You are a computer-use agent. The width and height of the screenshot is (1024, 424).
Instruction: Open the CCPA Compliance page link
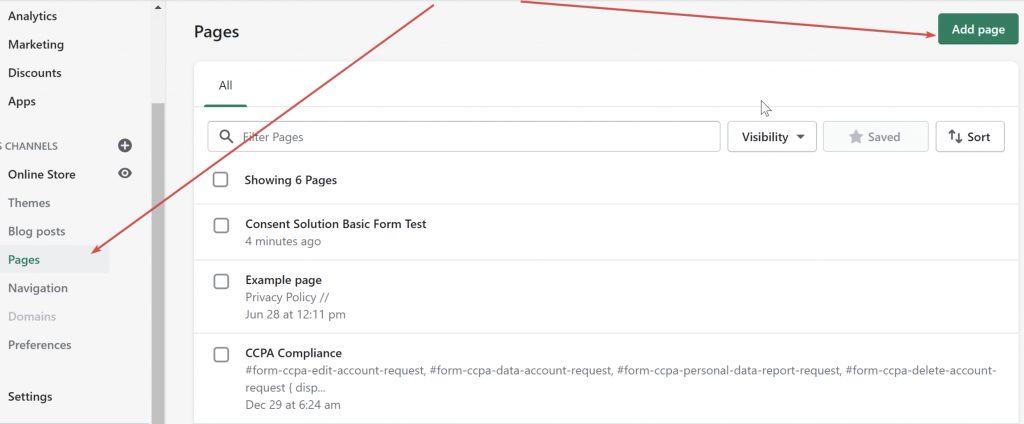click(x=293, y=353)
